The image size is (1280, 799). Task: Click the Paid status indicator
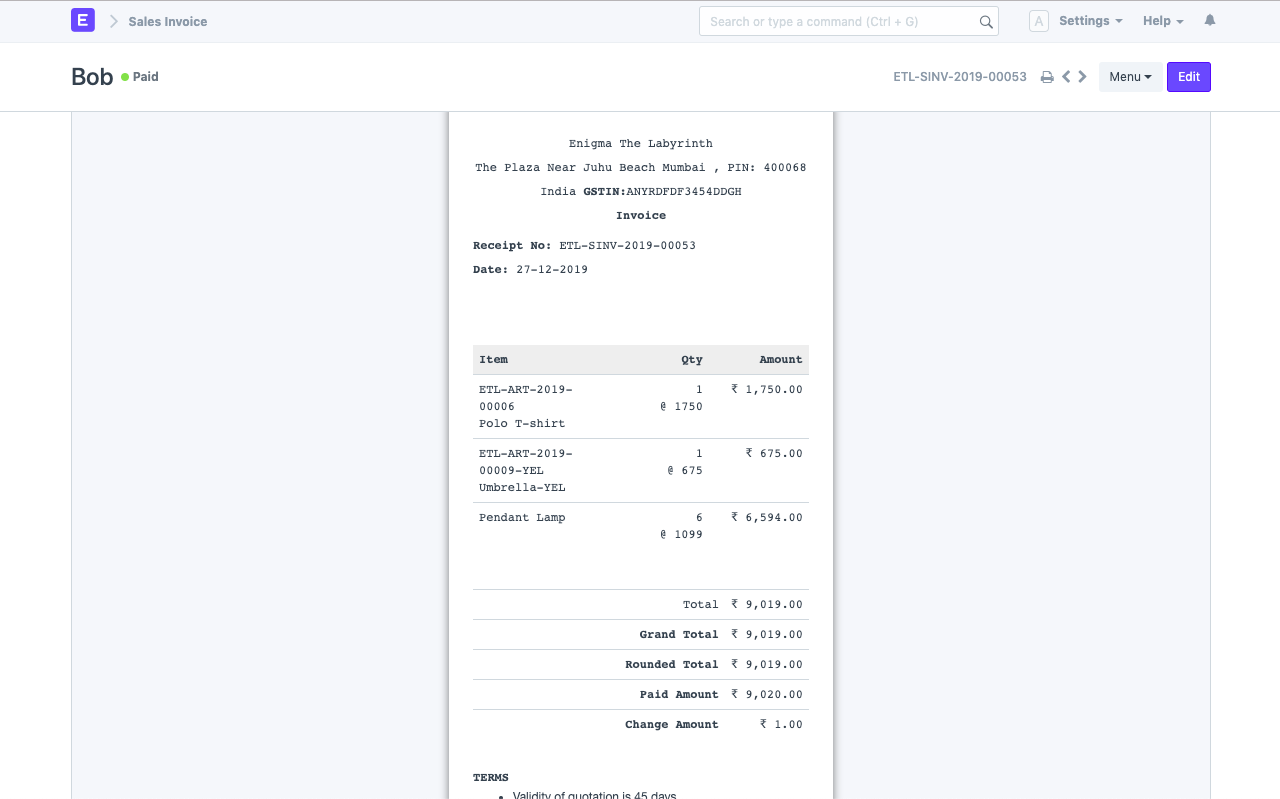(140, 77)
